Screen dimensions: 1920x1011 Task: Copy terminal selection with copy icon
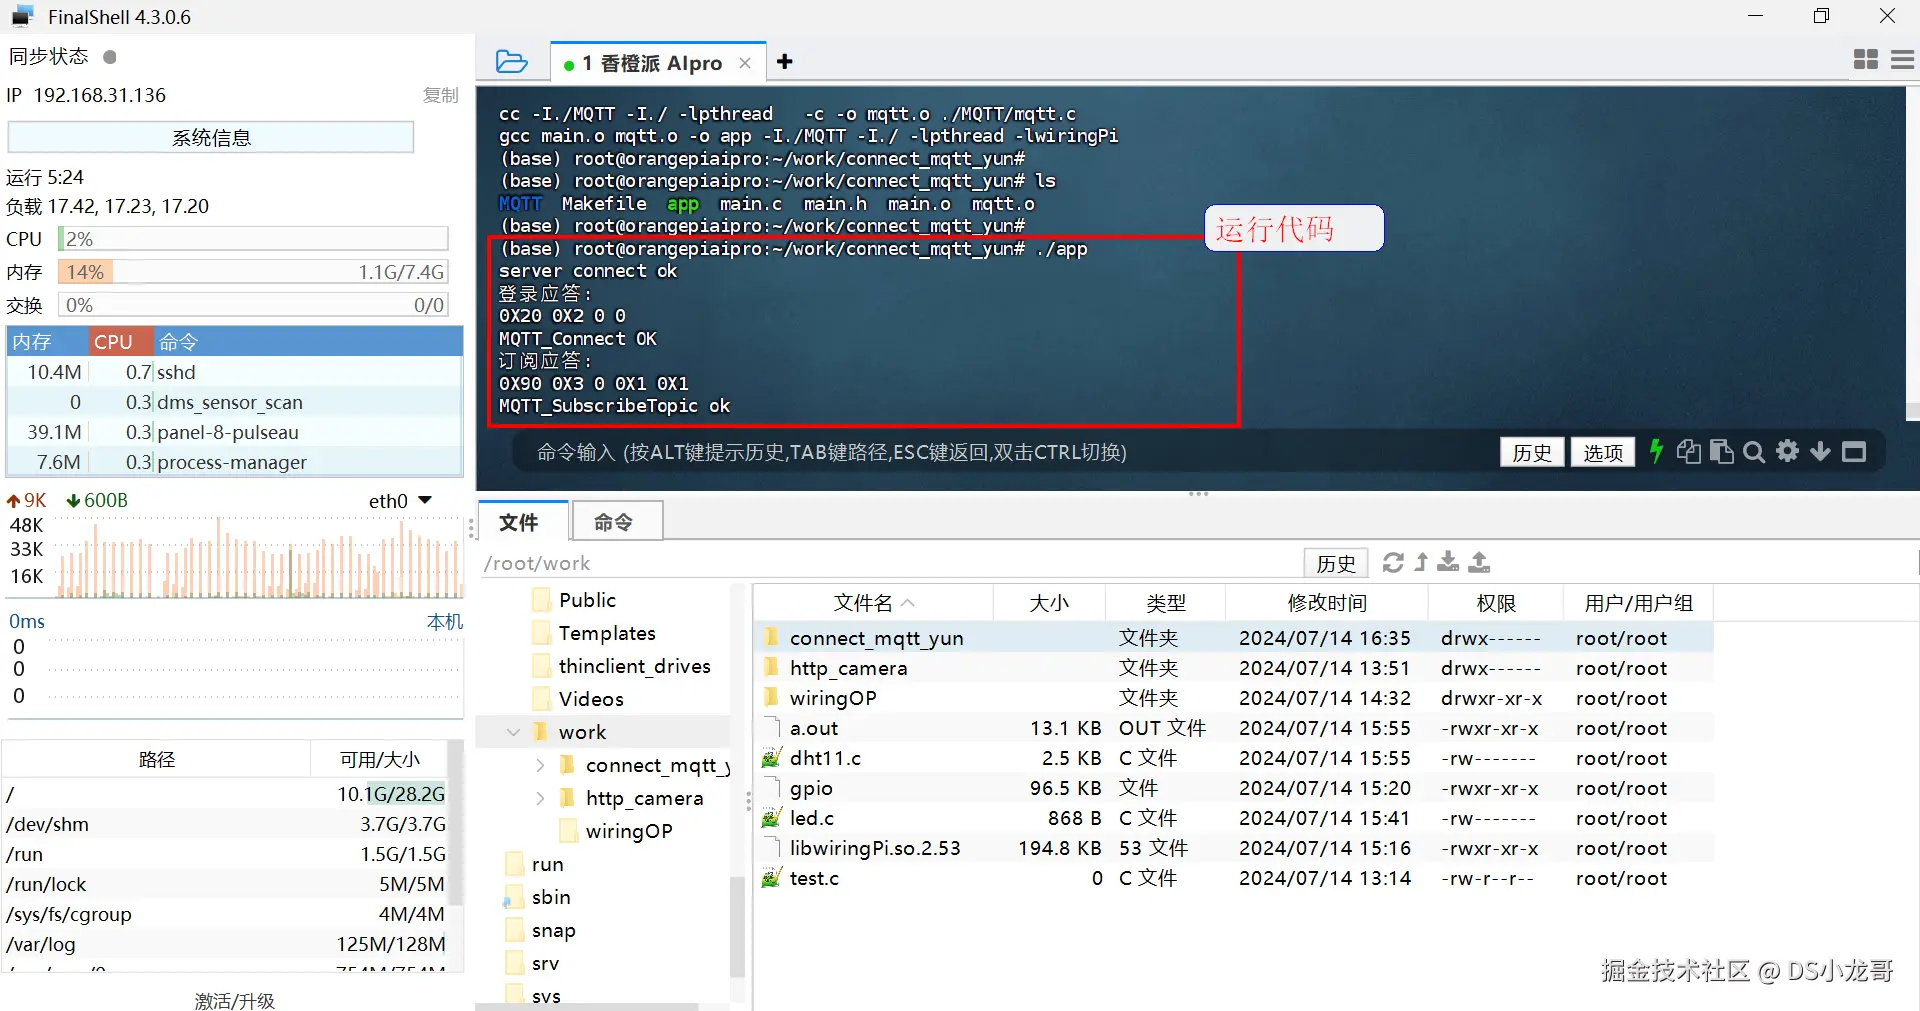tap(1688, 451)
